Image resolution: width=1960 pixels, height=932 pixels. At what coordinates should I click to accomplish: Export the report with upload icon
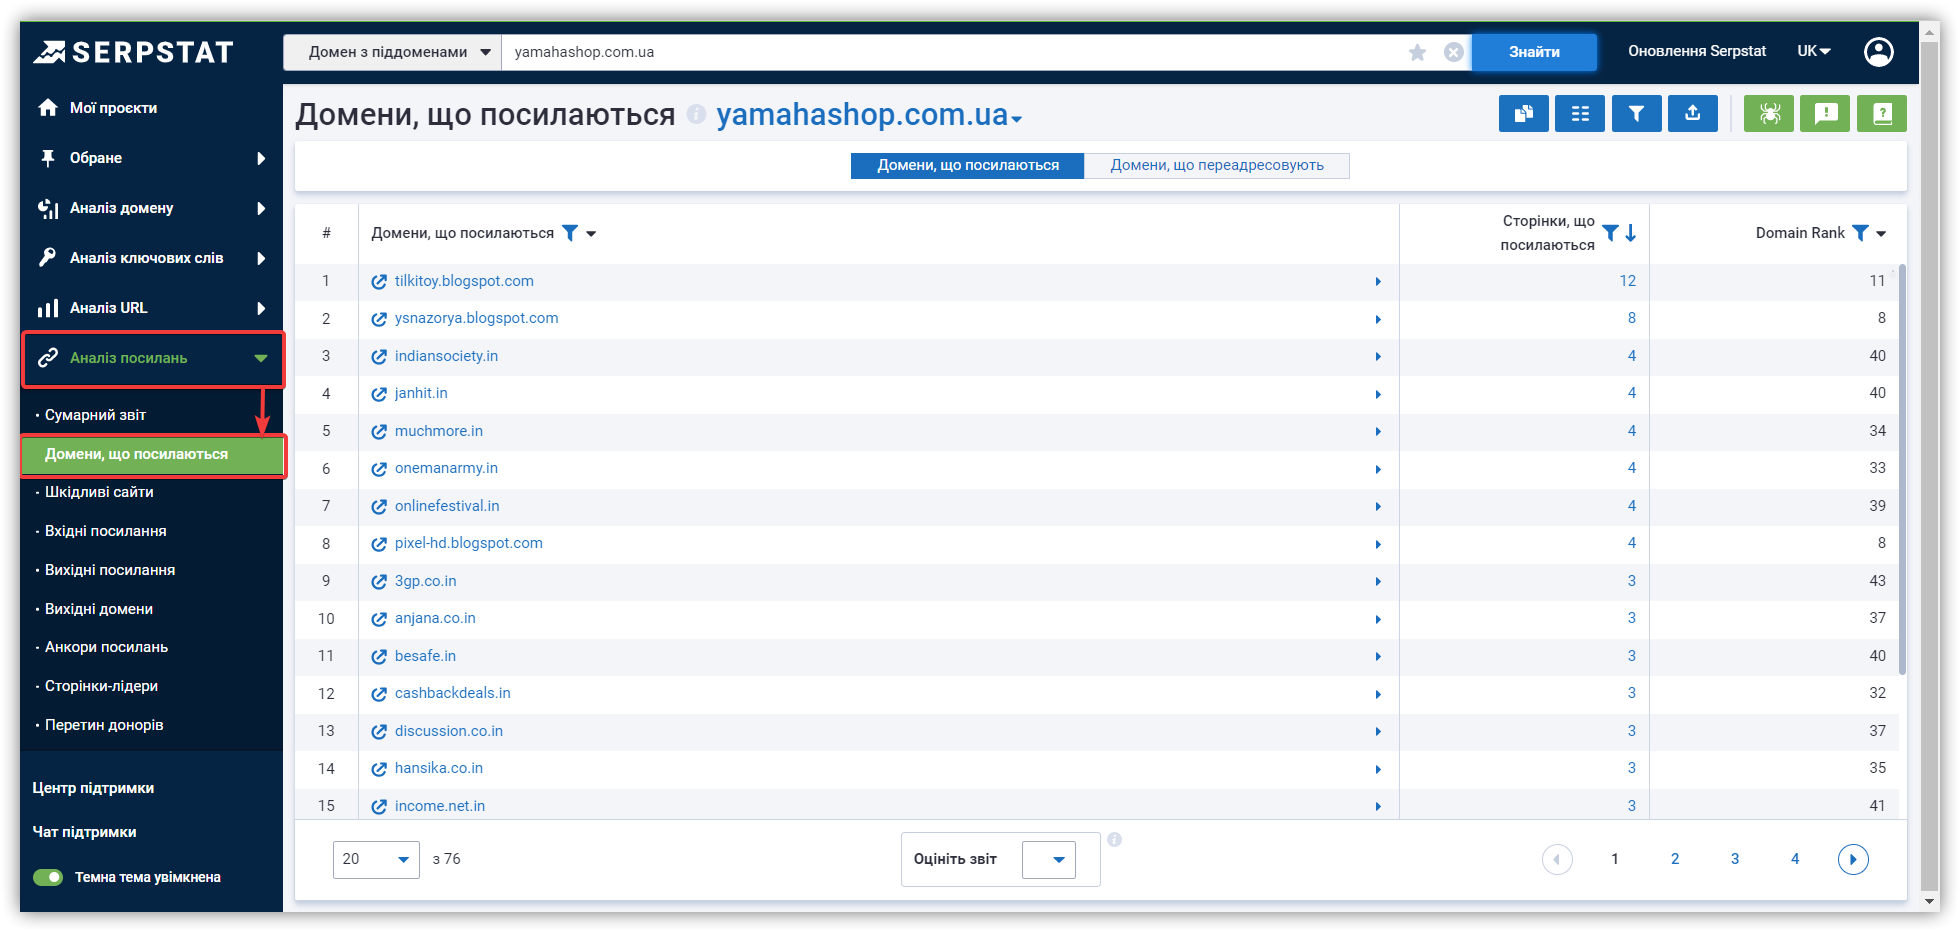pos(1693,114)
